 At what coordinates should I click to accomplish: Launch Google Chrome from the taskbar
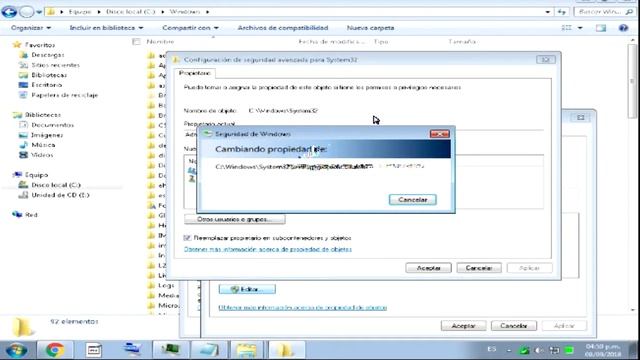pyautogui.click(x=55, y=350)
